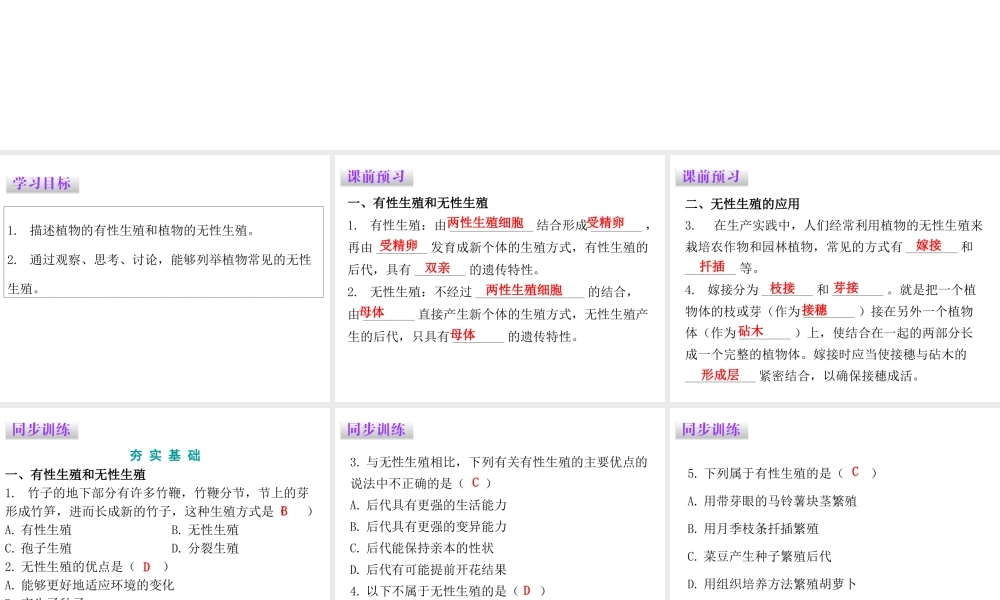Click the 课前预习 label above 一、有性生殖和无性生殖
This screenshot has width=1000, height=600.
click(376, 177)
